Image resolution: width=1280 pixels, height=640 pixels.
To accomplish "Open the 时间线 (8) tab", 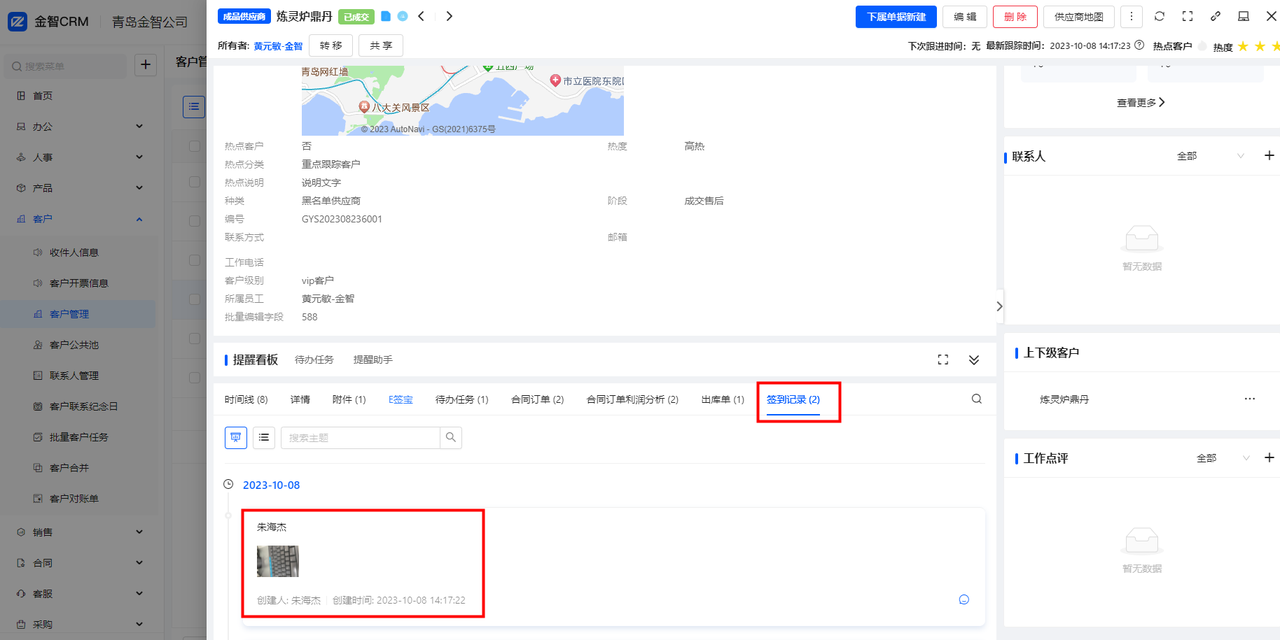I will [x=246, y=400].
